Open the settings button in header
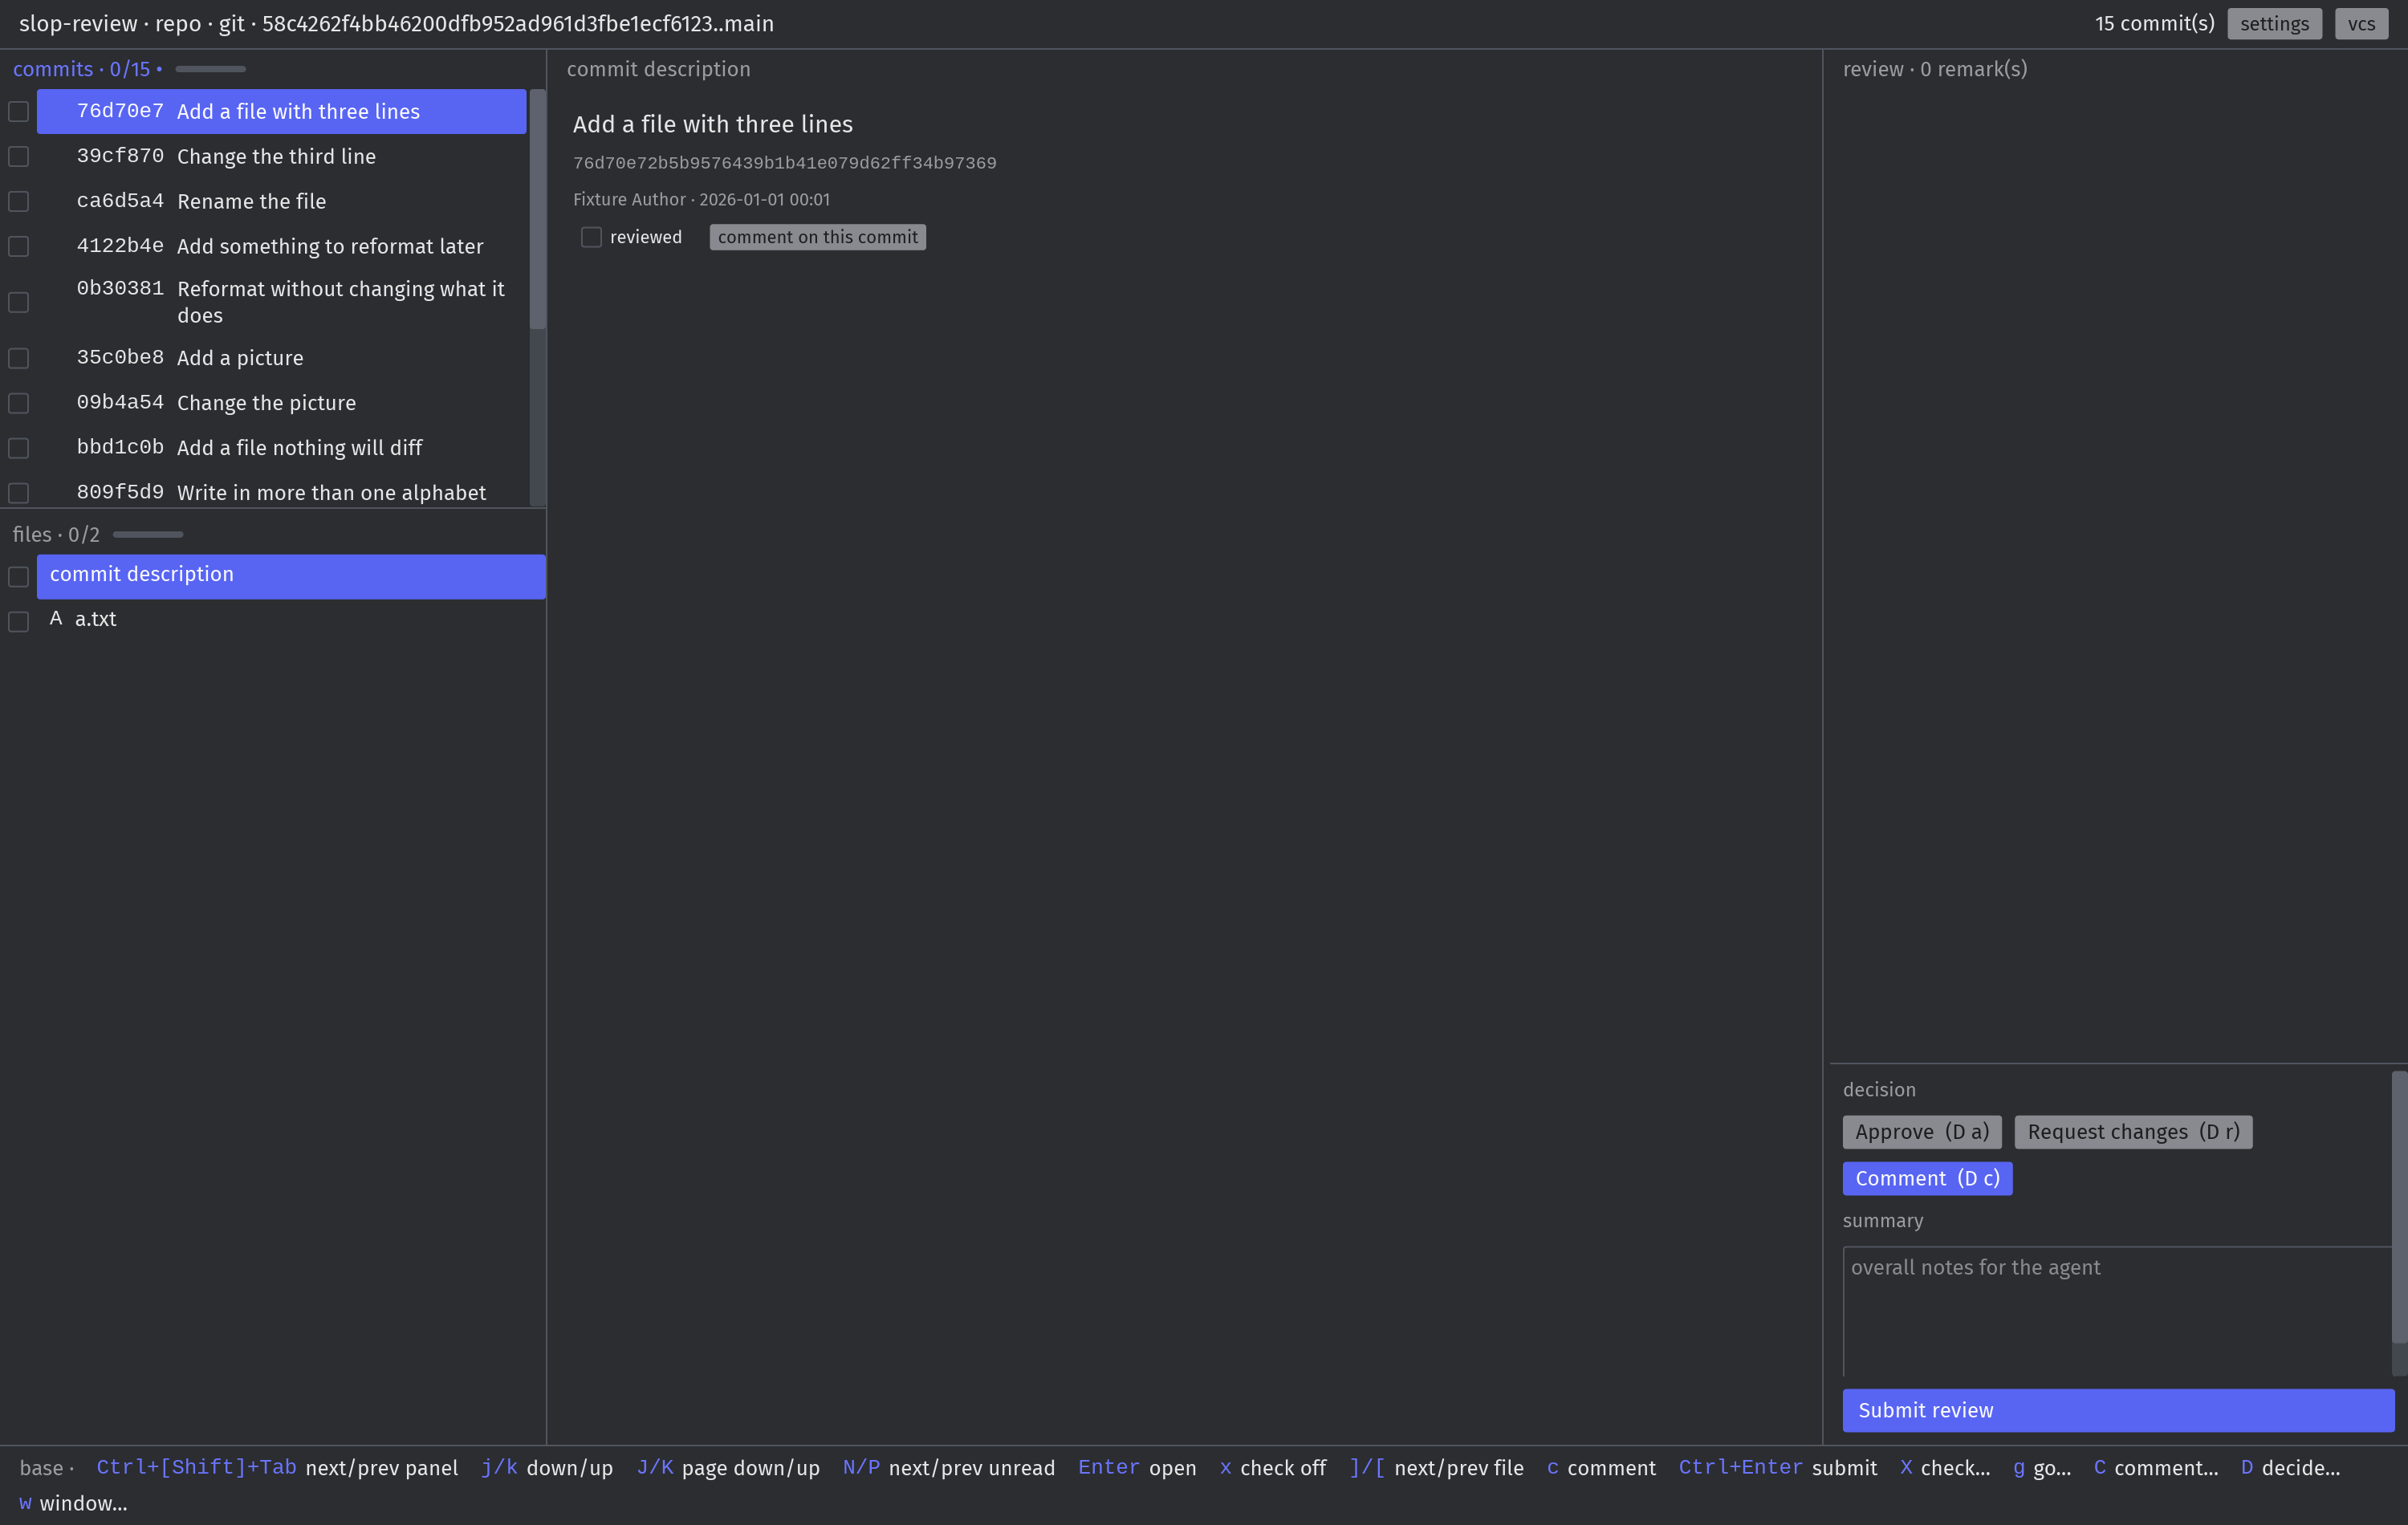This screenshot has width=2408, height=1525. (2274, 24)
